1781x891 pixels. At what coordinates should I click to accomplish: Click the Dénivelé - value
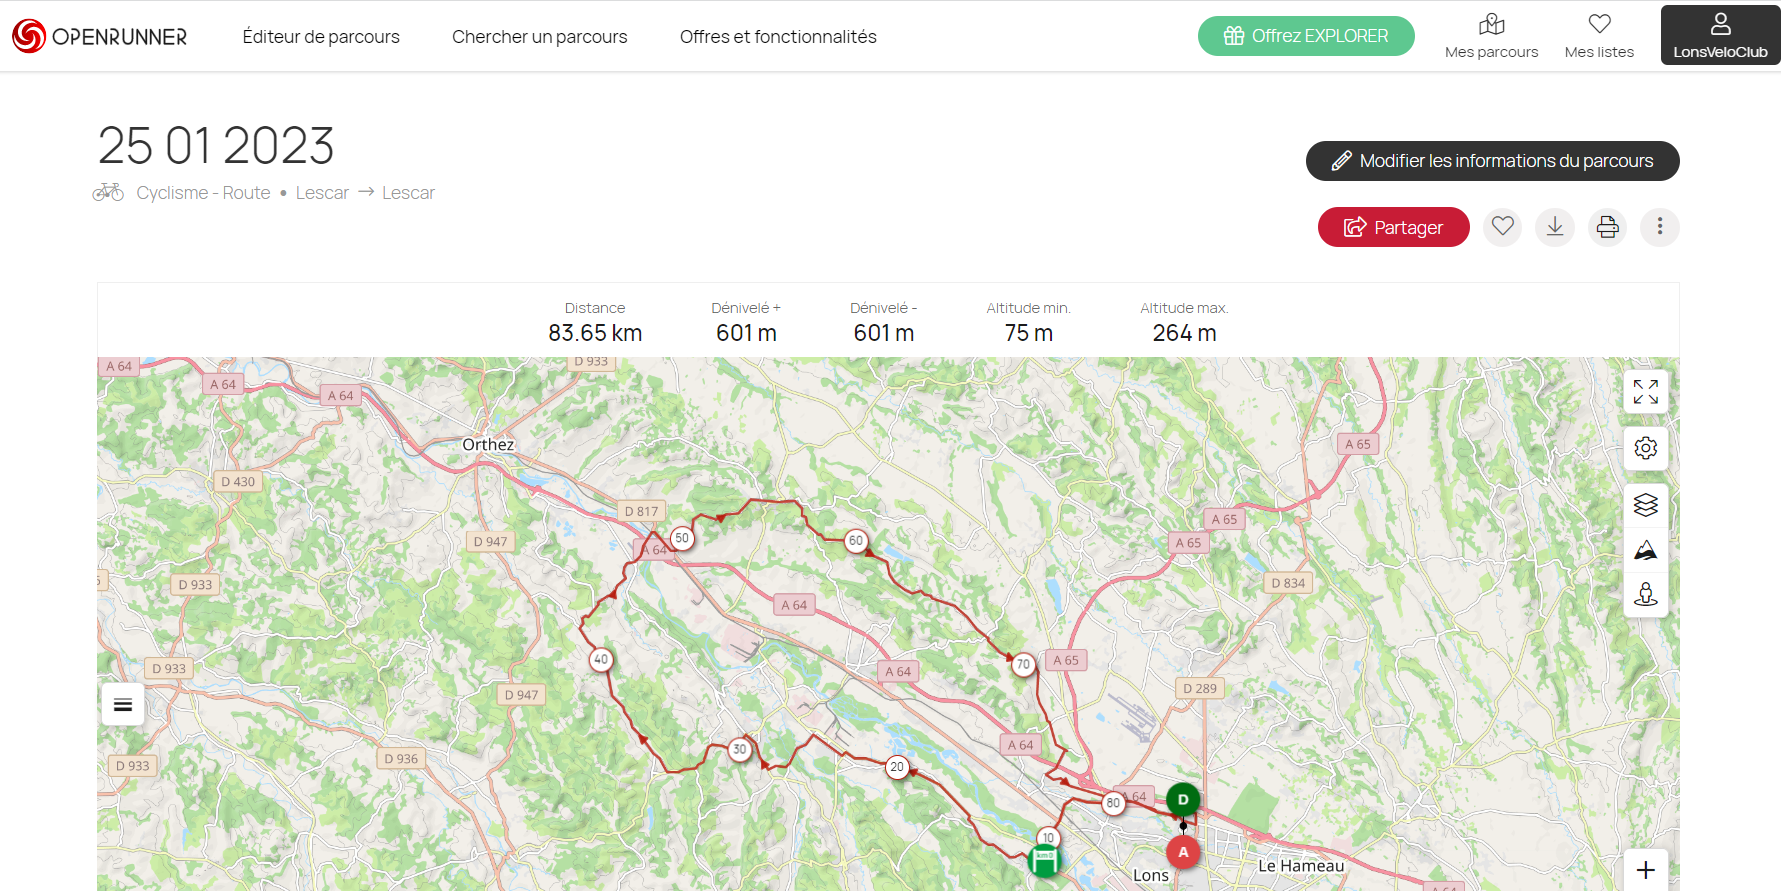[884, 333]
